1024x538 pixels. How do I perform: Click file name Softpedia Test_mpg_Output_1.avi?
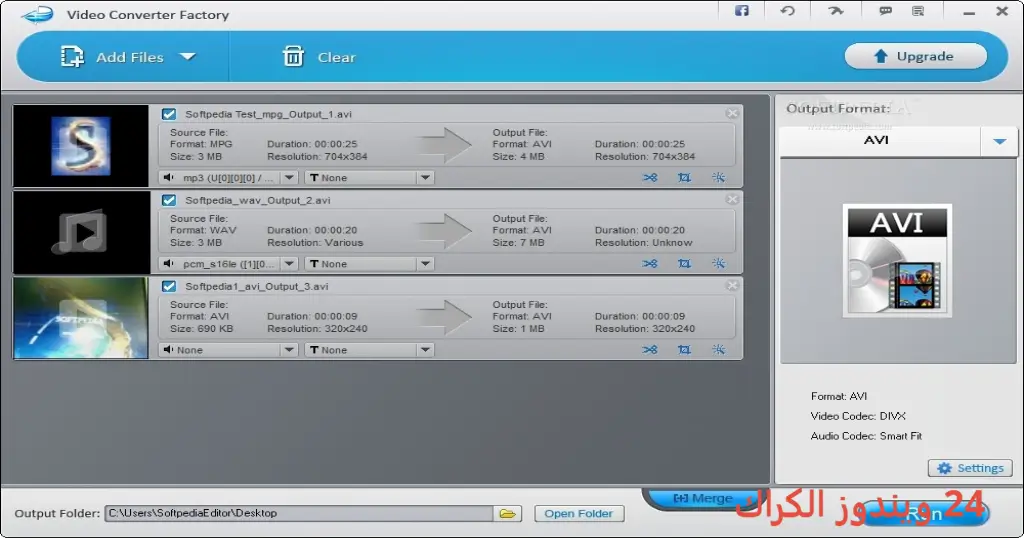coord(268,114)
